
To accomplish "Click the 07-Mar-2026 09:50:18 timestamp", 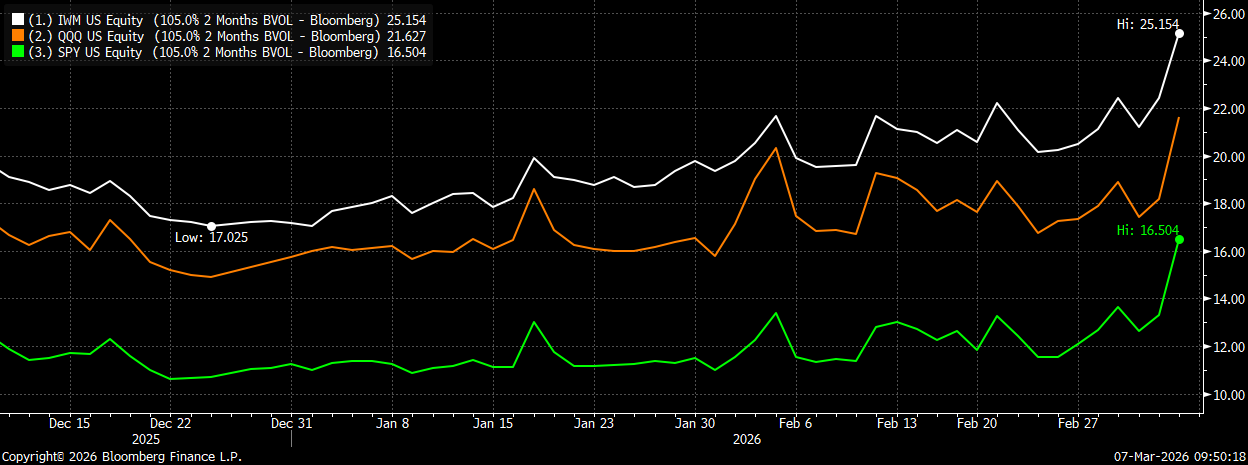I will tap(1181, 456).
